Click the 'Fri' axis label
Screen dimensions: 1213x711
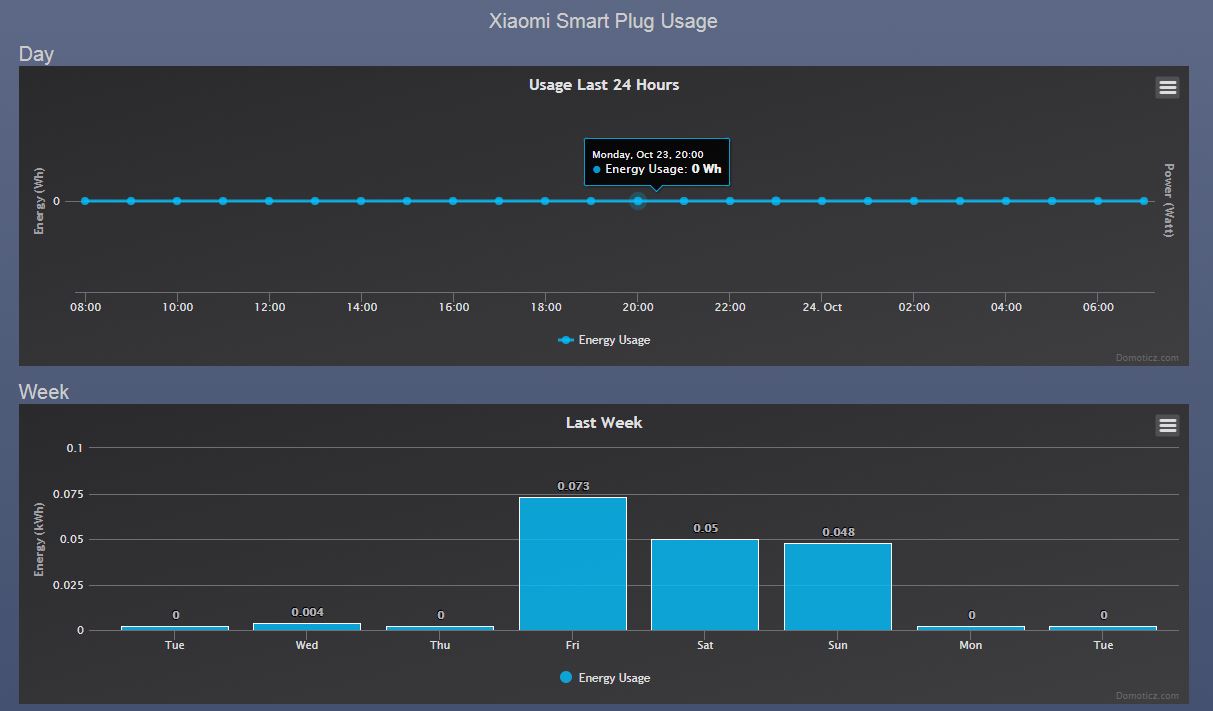[x=572, y=645]
